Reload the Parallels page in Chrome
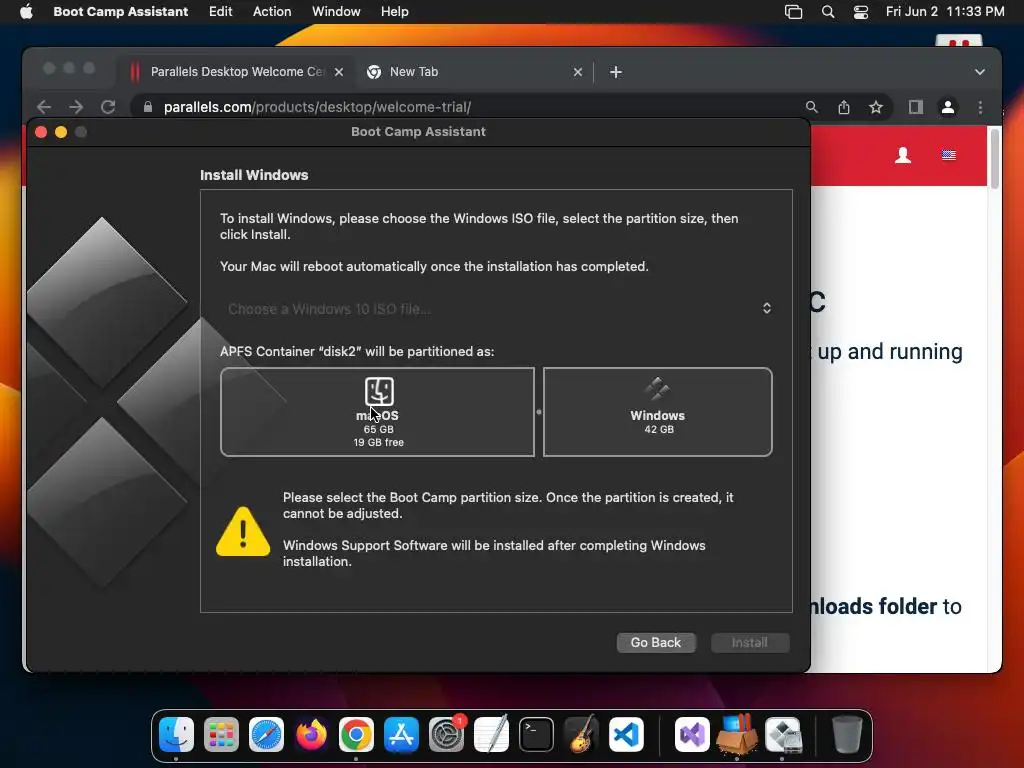Screen dimensions: 1024x768 pos(108,106)
